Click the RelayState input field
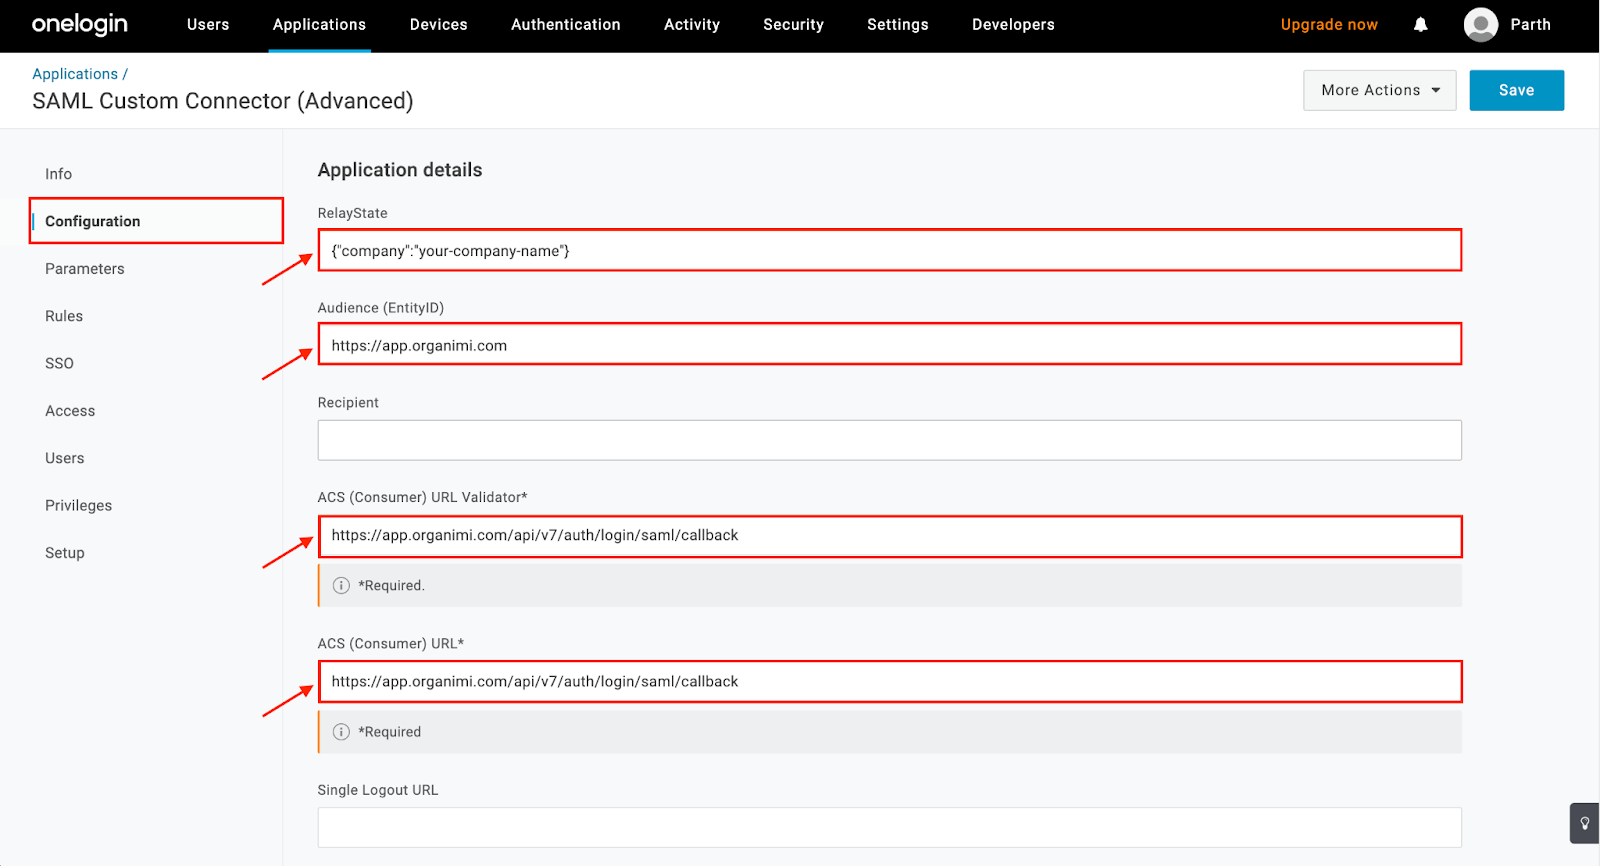This screenshot has width=1600, height=866. tap(890, 250)
